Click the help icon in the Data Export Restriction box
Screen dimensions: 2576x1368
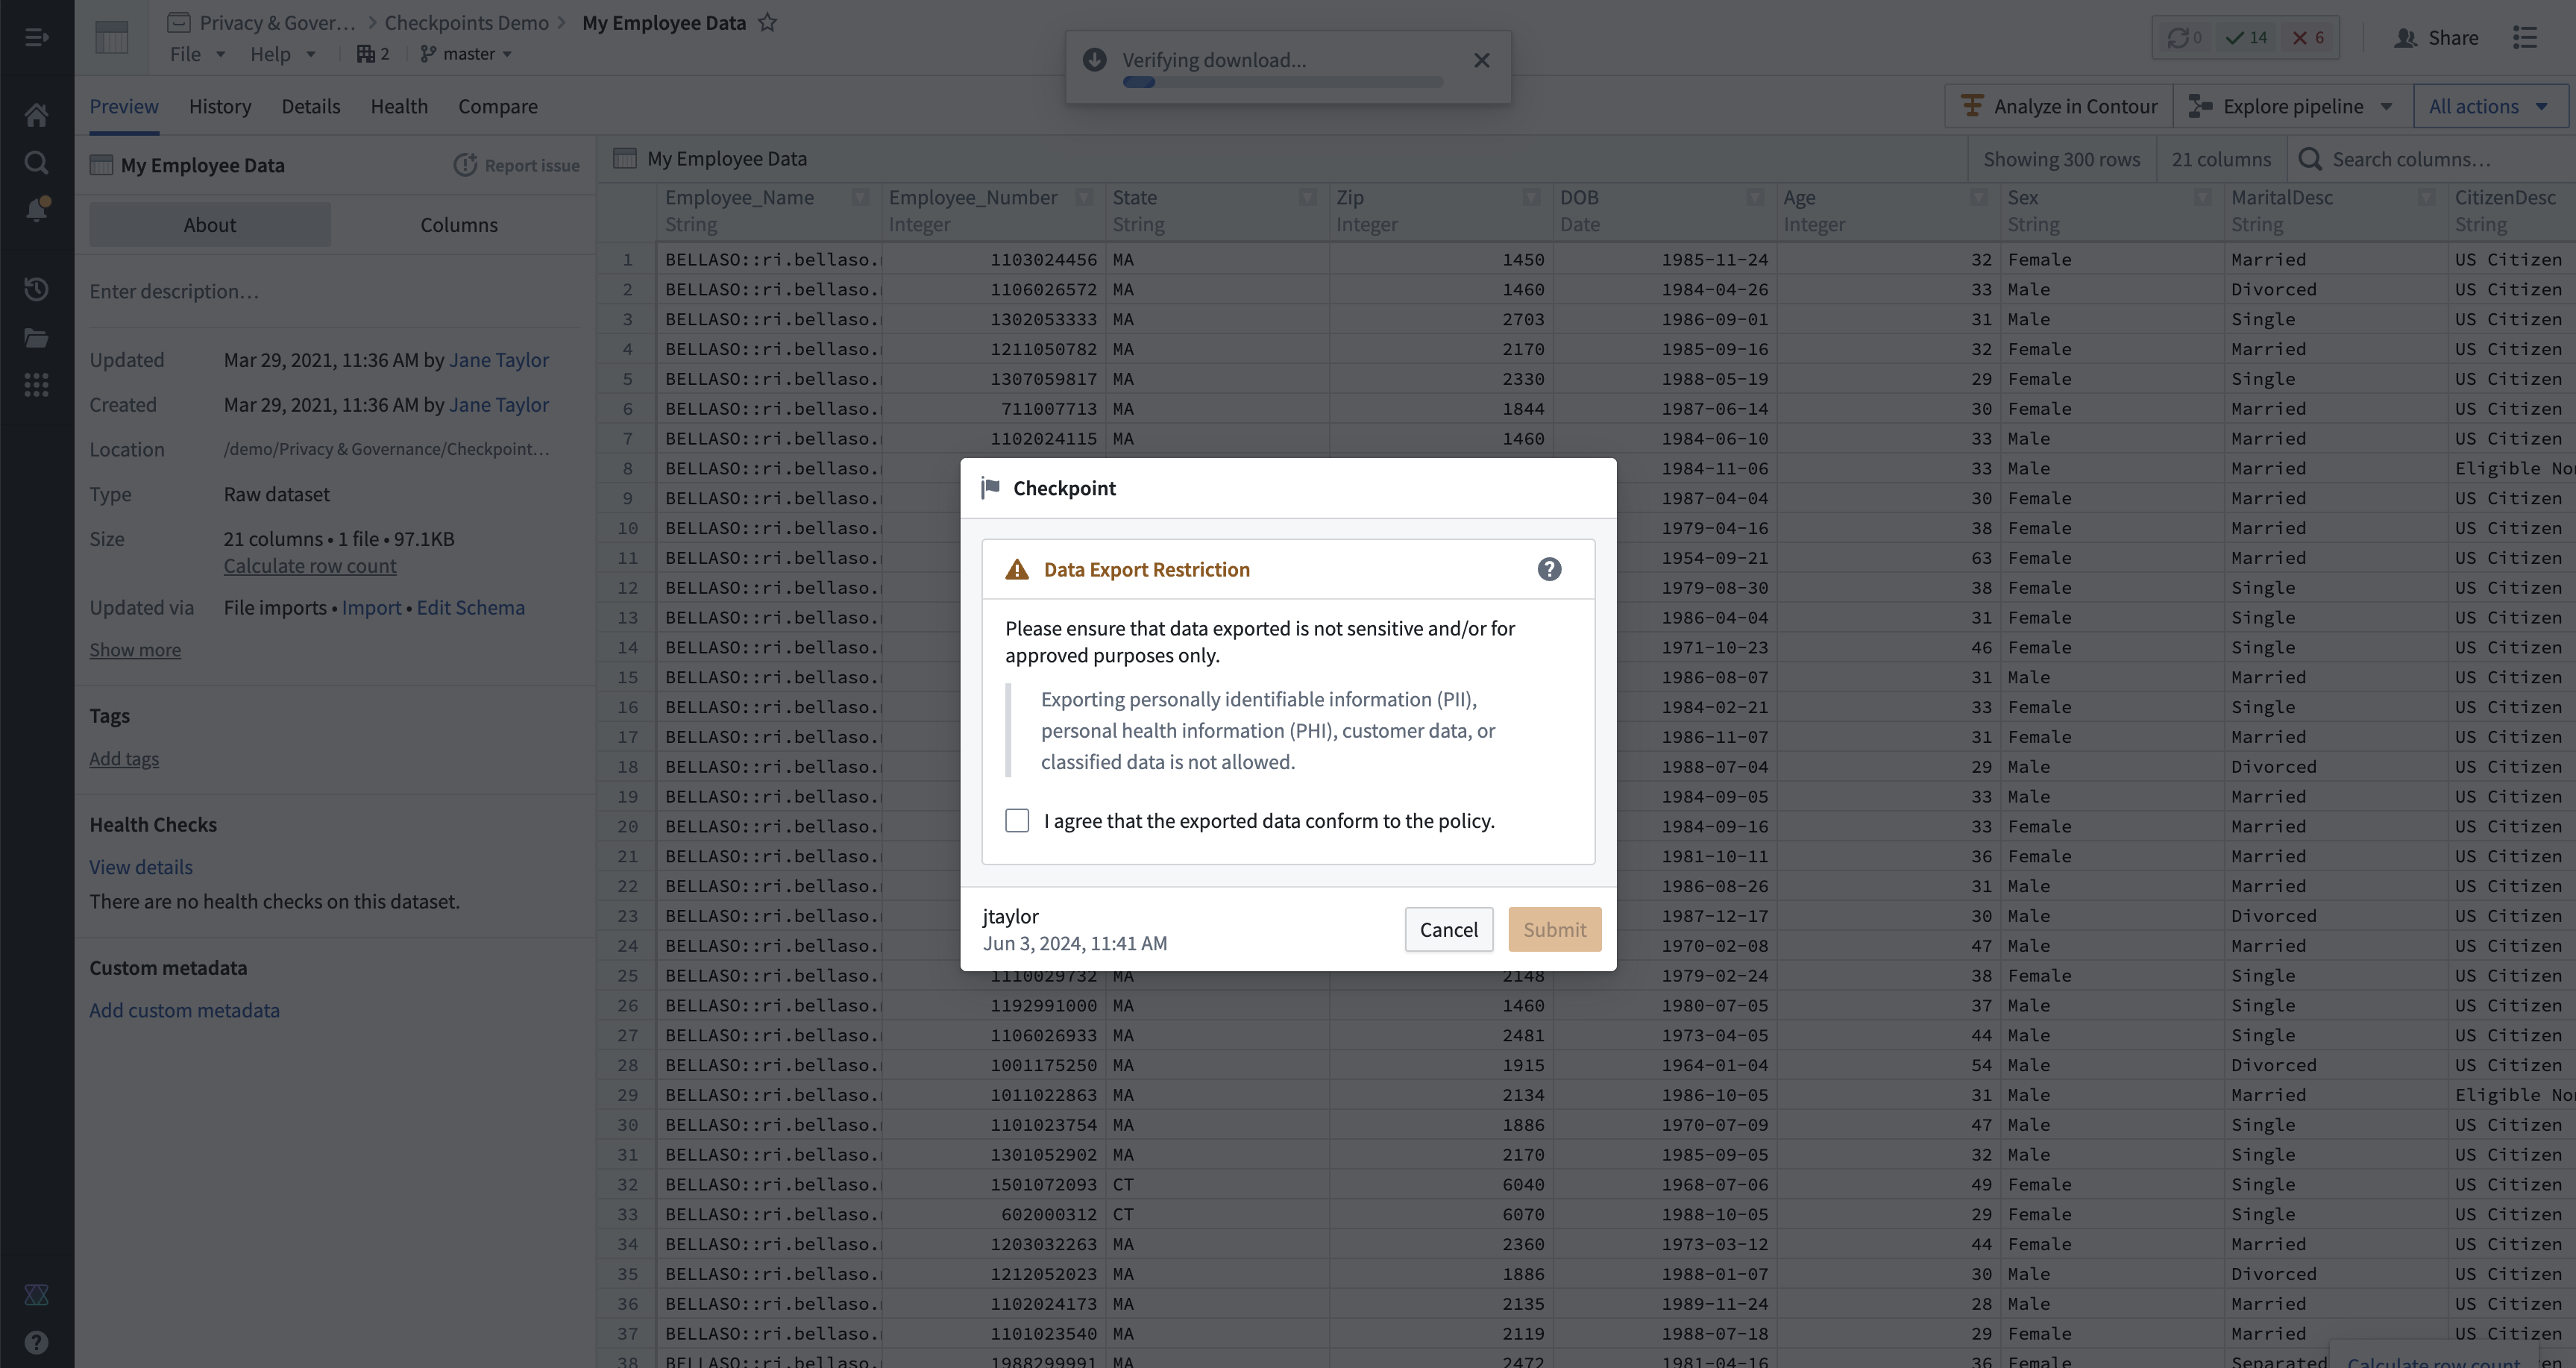coord(1549,569)
